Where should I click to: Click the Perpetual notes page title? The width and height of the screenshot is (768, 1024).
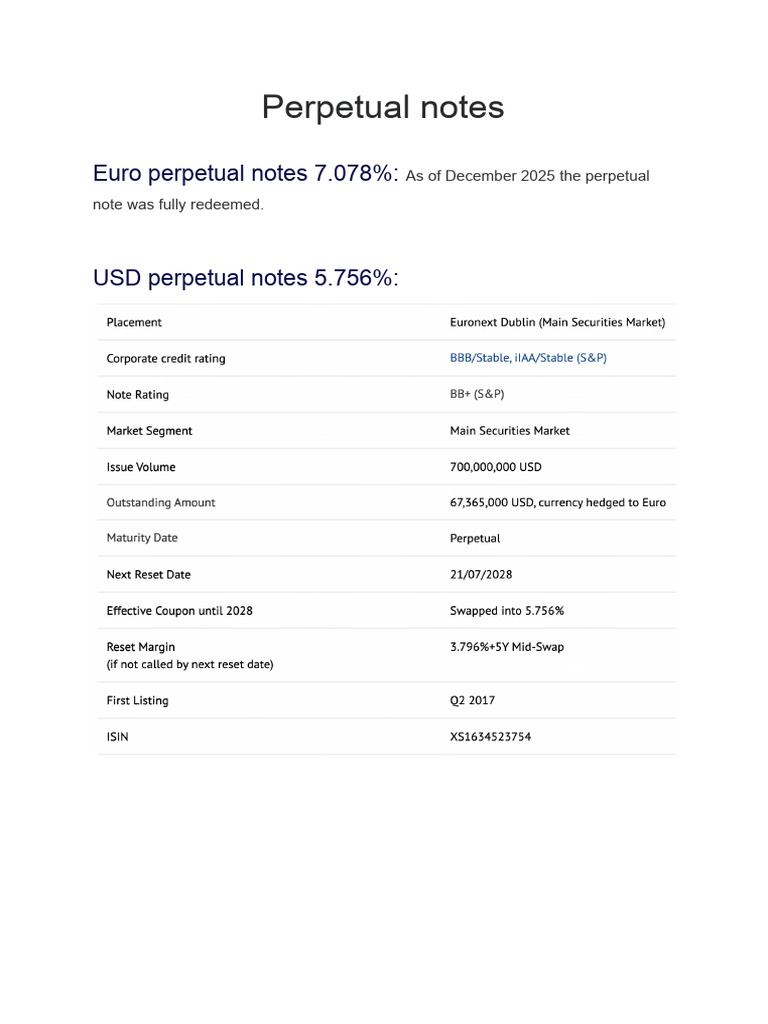coord(383,107)
